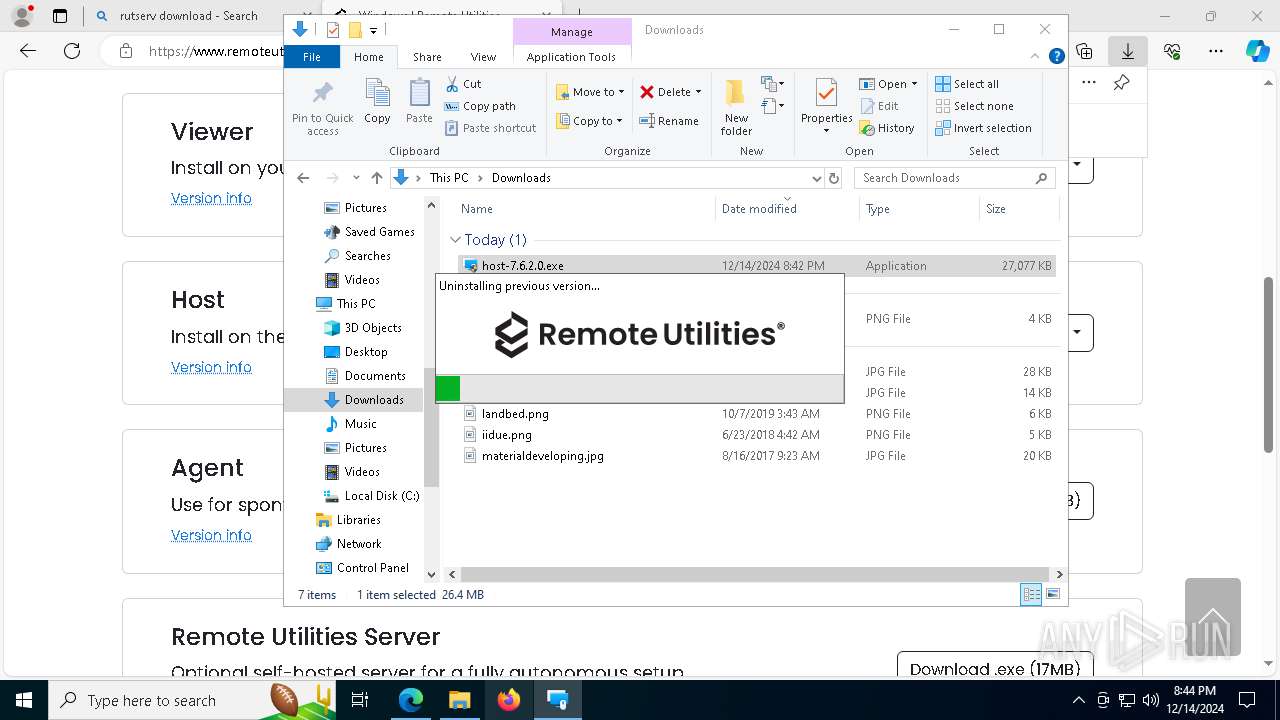Click the horizontal file list scrollbar

coord(755,574)
